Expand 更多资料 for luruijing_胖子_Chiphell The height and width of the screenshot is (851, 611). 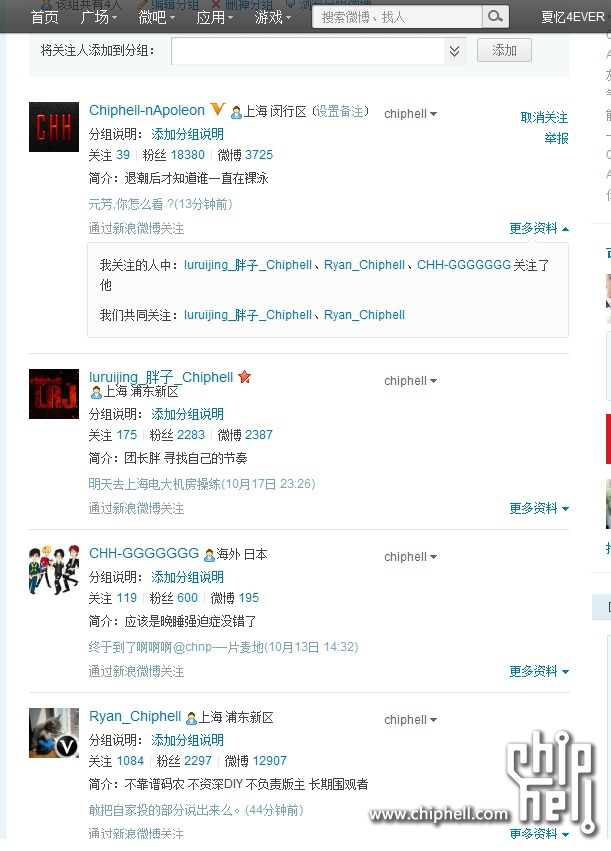(x=539, y=509)
